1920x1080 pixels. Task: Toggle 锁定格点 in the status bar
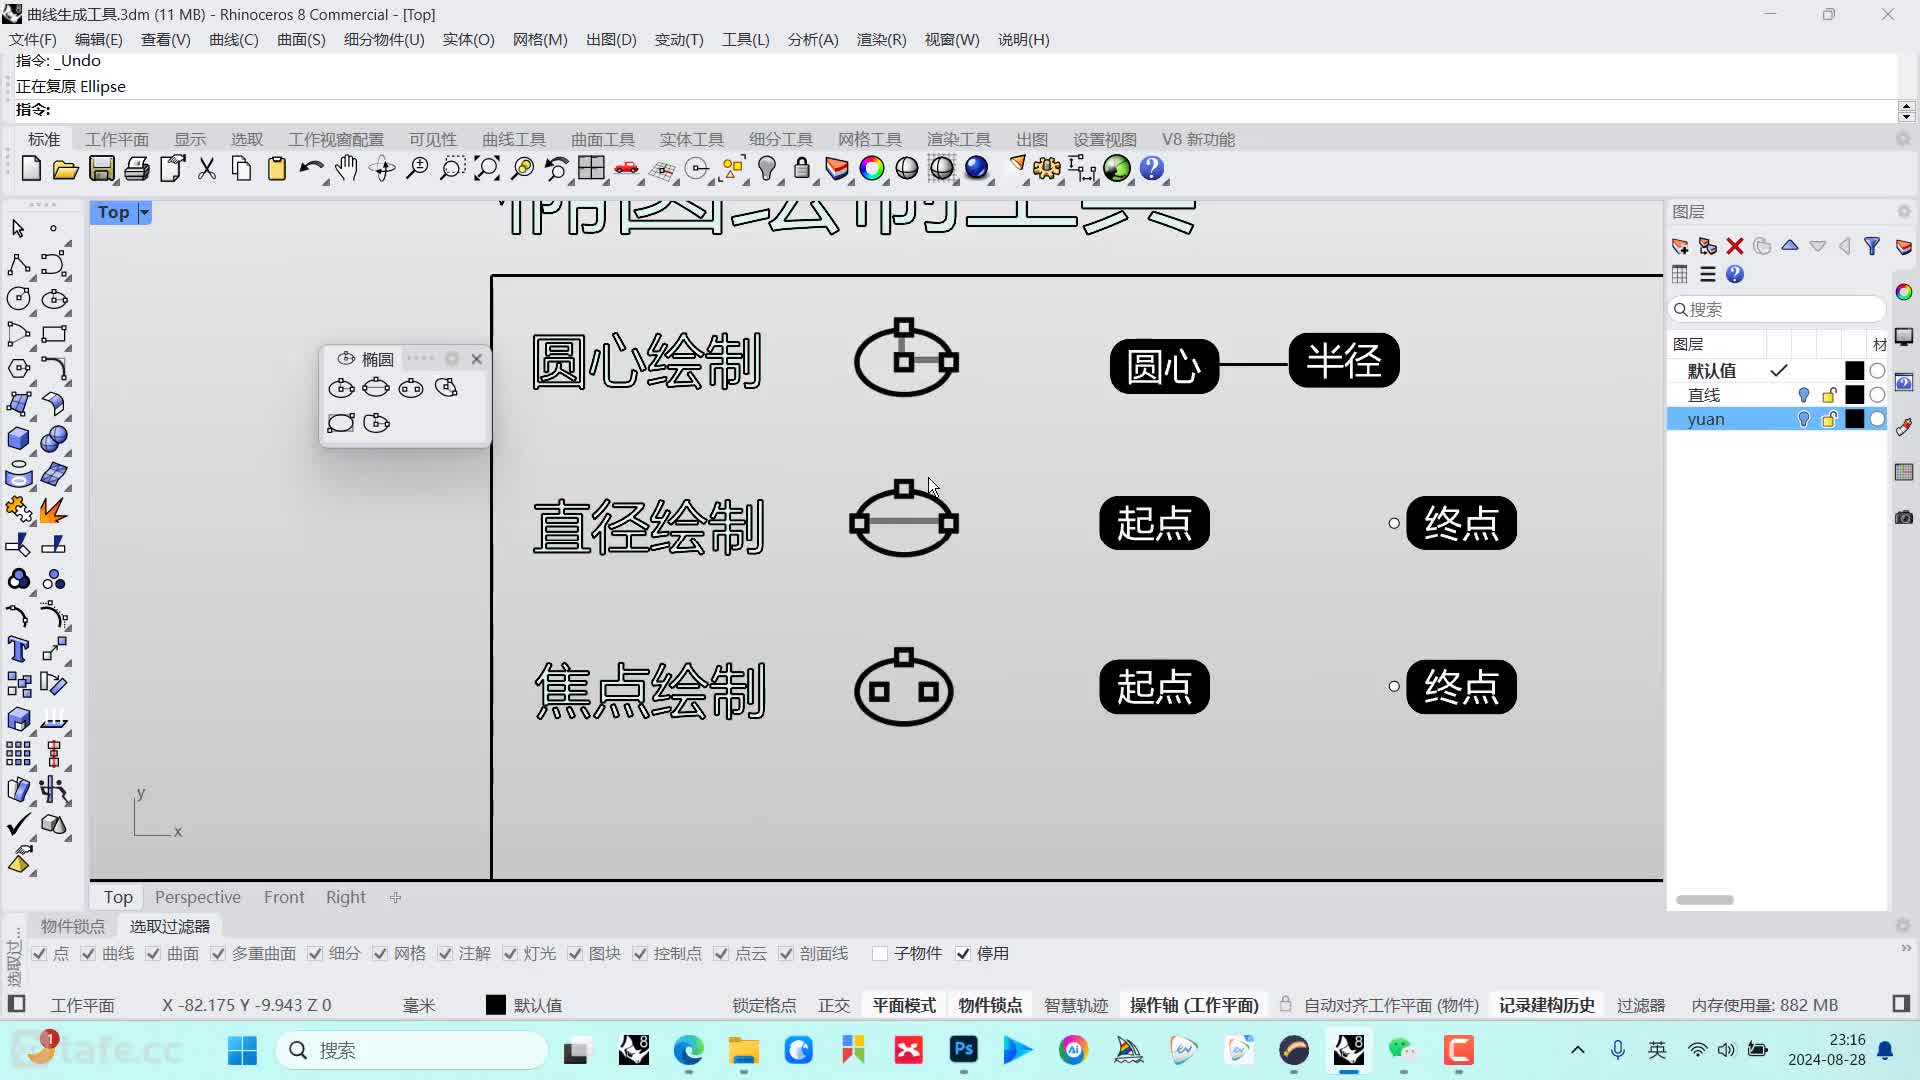(764, 1005)
